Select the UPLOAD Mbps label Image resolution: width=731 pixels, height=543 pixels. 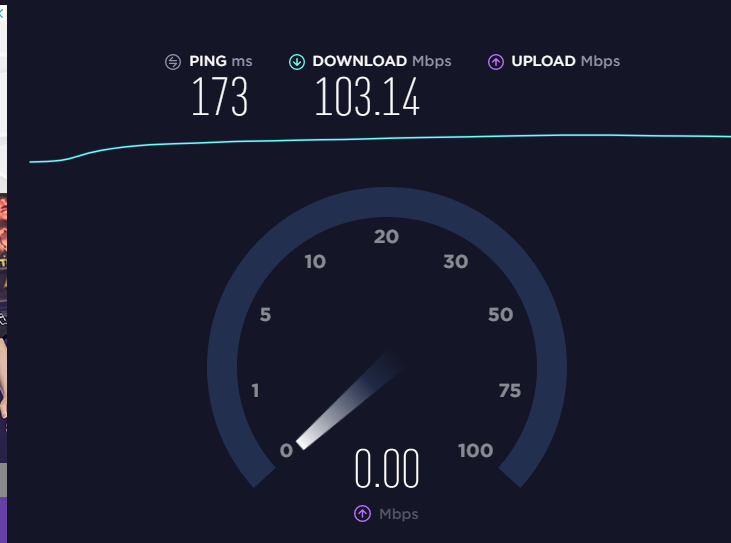565,61
